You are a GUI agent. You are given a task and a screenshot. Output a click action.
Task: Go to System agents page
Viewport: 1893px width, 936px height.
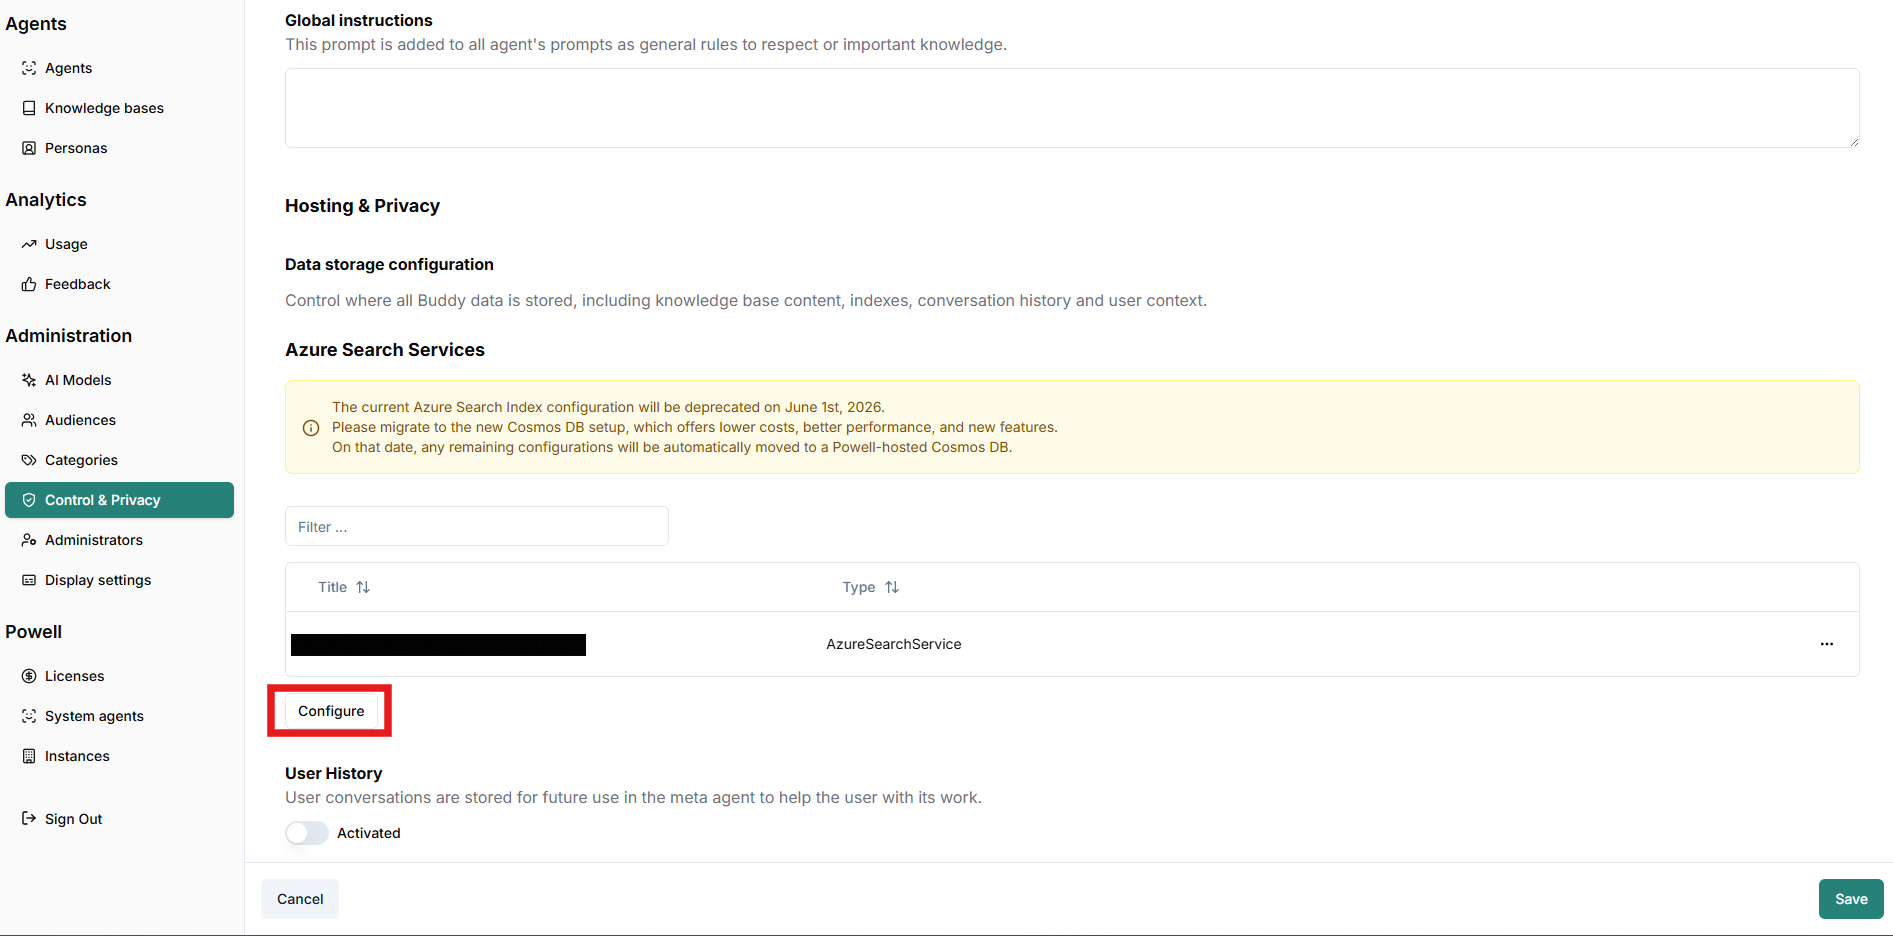(x=119, y=716)
